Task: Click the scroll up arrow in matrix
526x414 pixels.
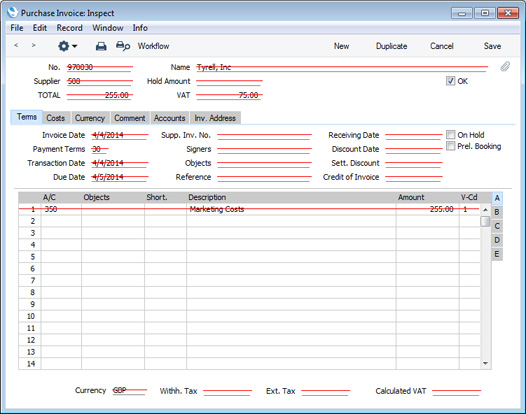Action: point(485,210)
